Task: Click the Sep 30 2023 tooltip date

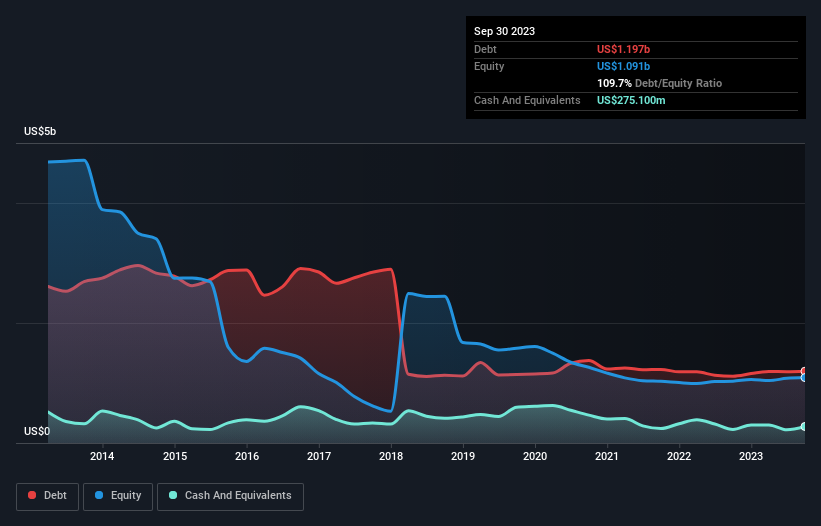Action: (x=504, y=31)
